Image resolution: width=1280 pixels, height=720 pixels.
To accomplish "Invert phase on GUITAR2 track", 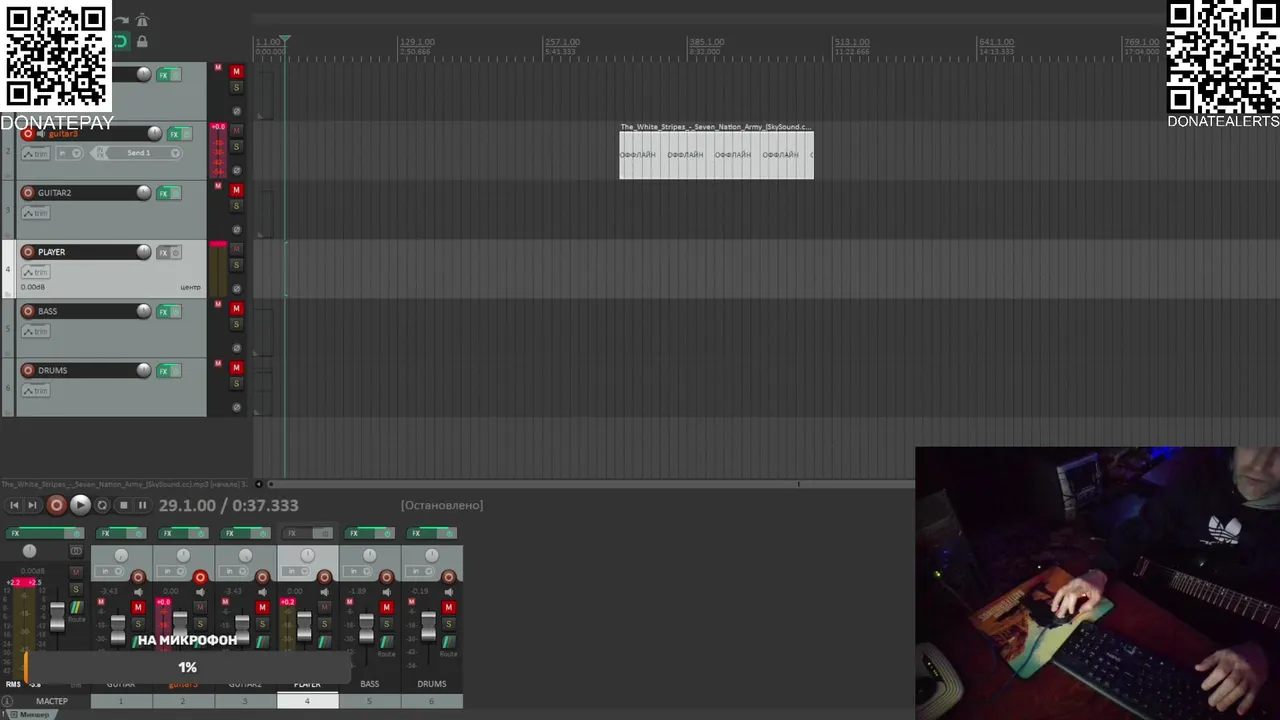I will [x=237, y=230].
